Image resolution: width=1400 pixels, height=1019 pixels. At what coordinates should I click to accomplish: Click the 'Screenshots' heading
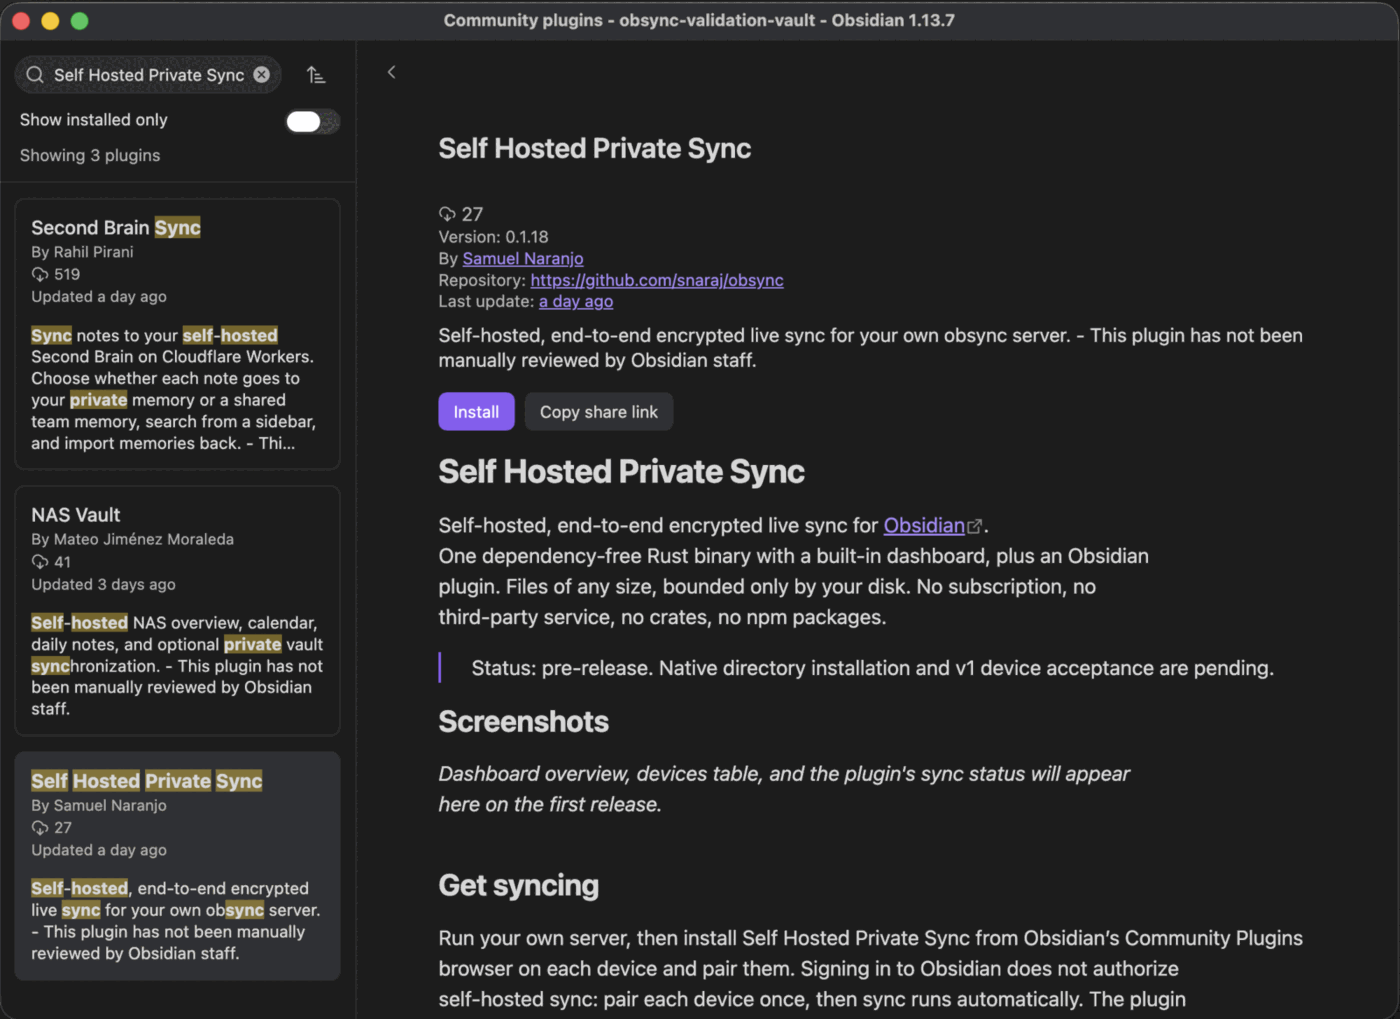click(x=523, y=722)
